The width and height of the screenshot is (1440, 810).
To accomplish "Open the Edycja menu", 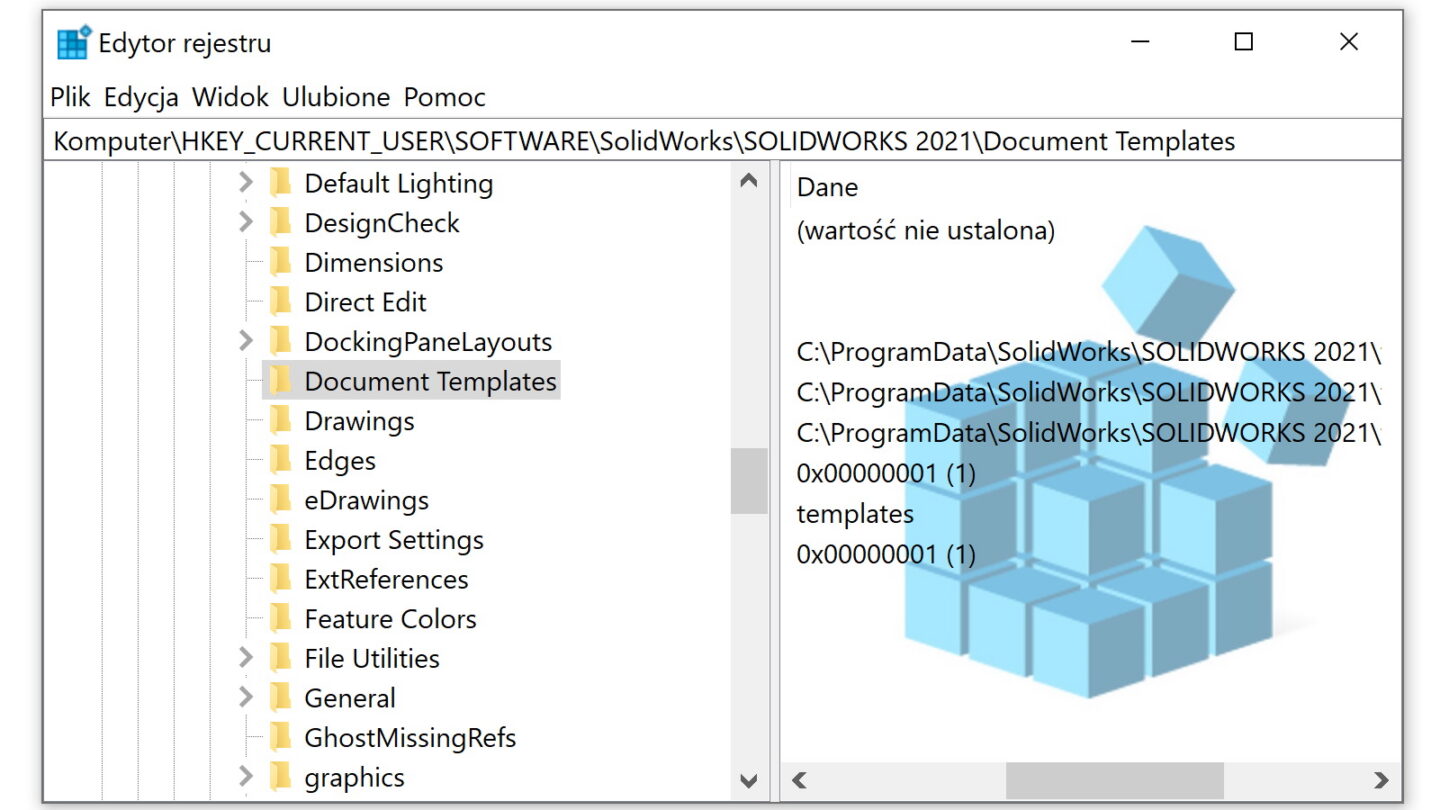I will (141, 97).
